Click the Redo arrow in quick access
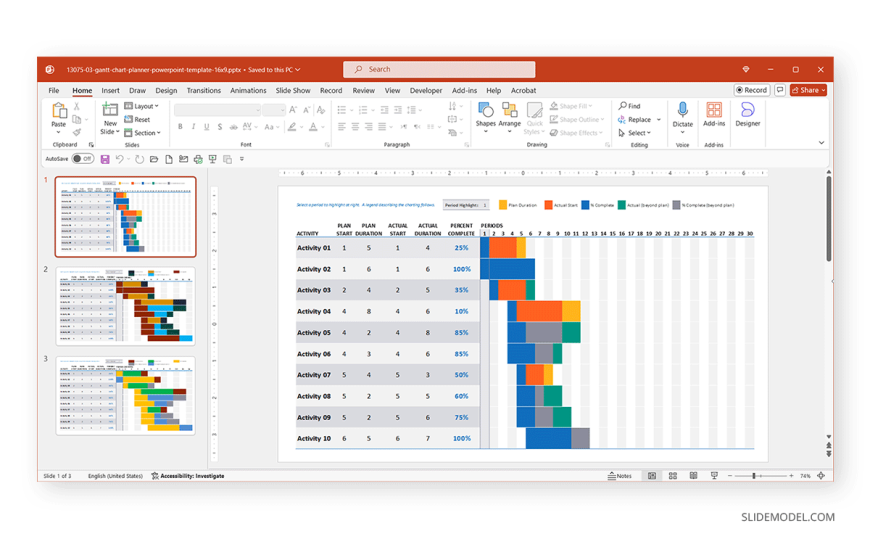Image resolution: width=870 pixels, height=539 pixels. [x=139, y=159]
